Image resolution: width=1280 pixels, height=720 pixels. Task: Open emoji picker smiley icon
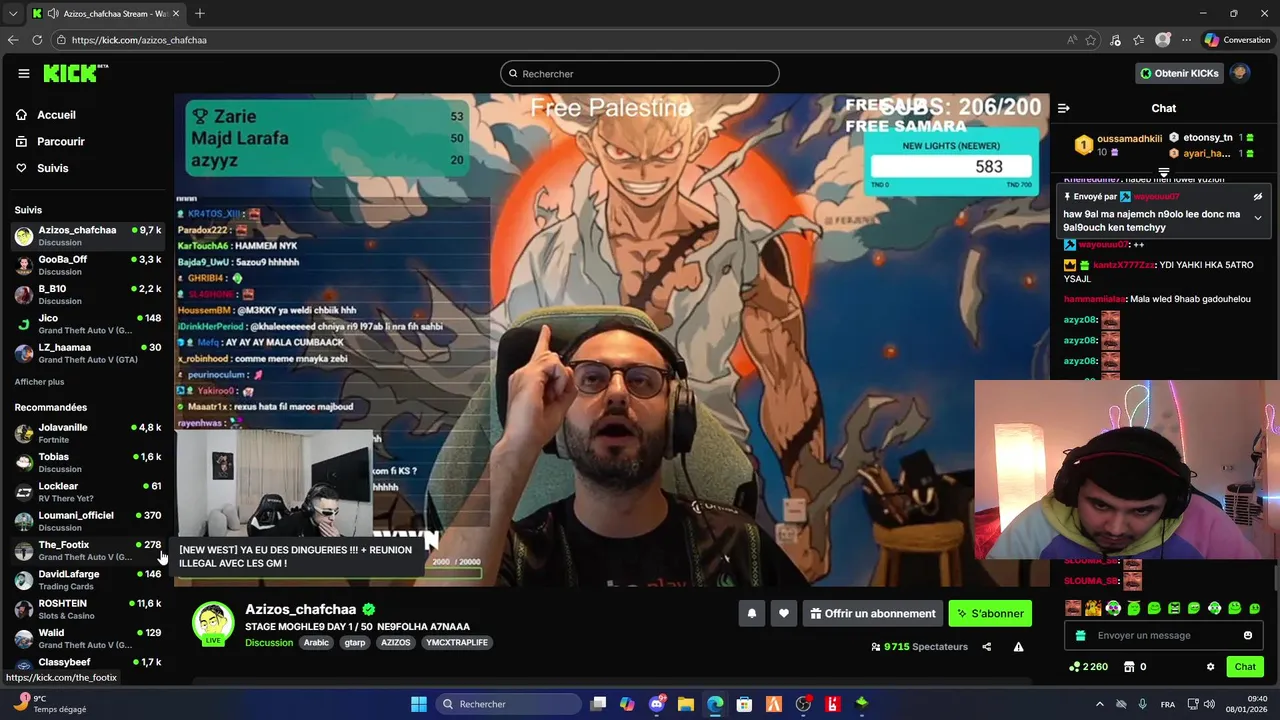point(1248,636)
